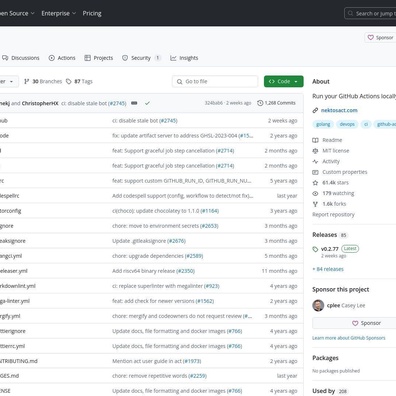Open the Used by heading link
The height and width of the screenshot is (396, 396).
click(x=324, y=391)
